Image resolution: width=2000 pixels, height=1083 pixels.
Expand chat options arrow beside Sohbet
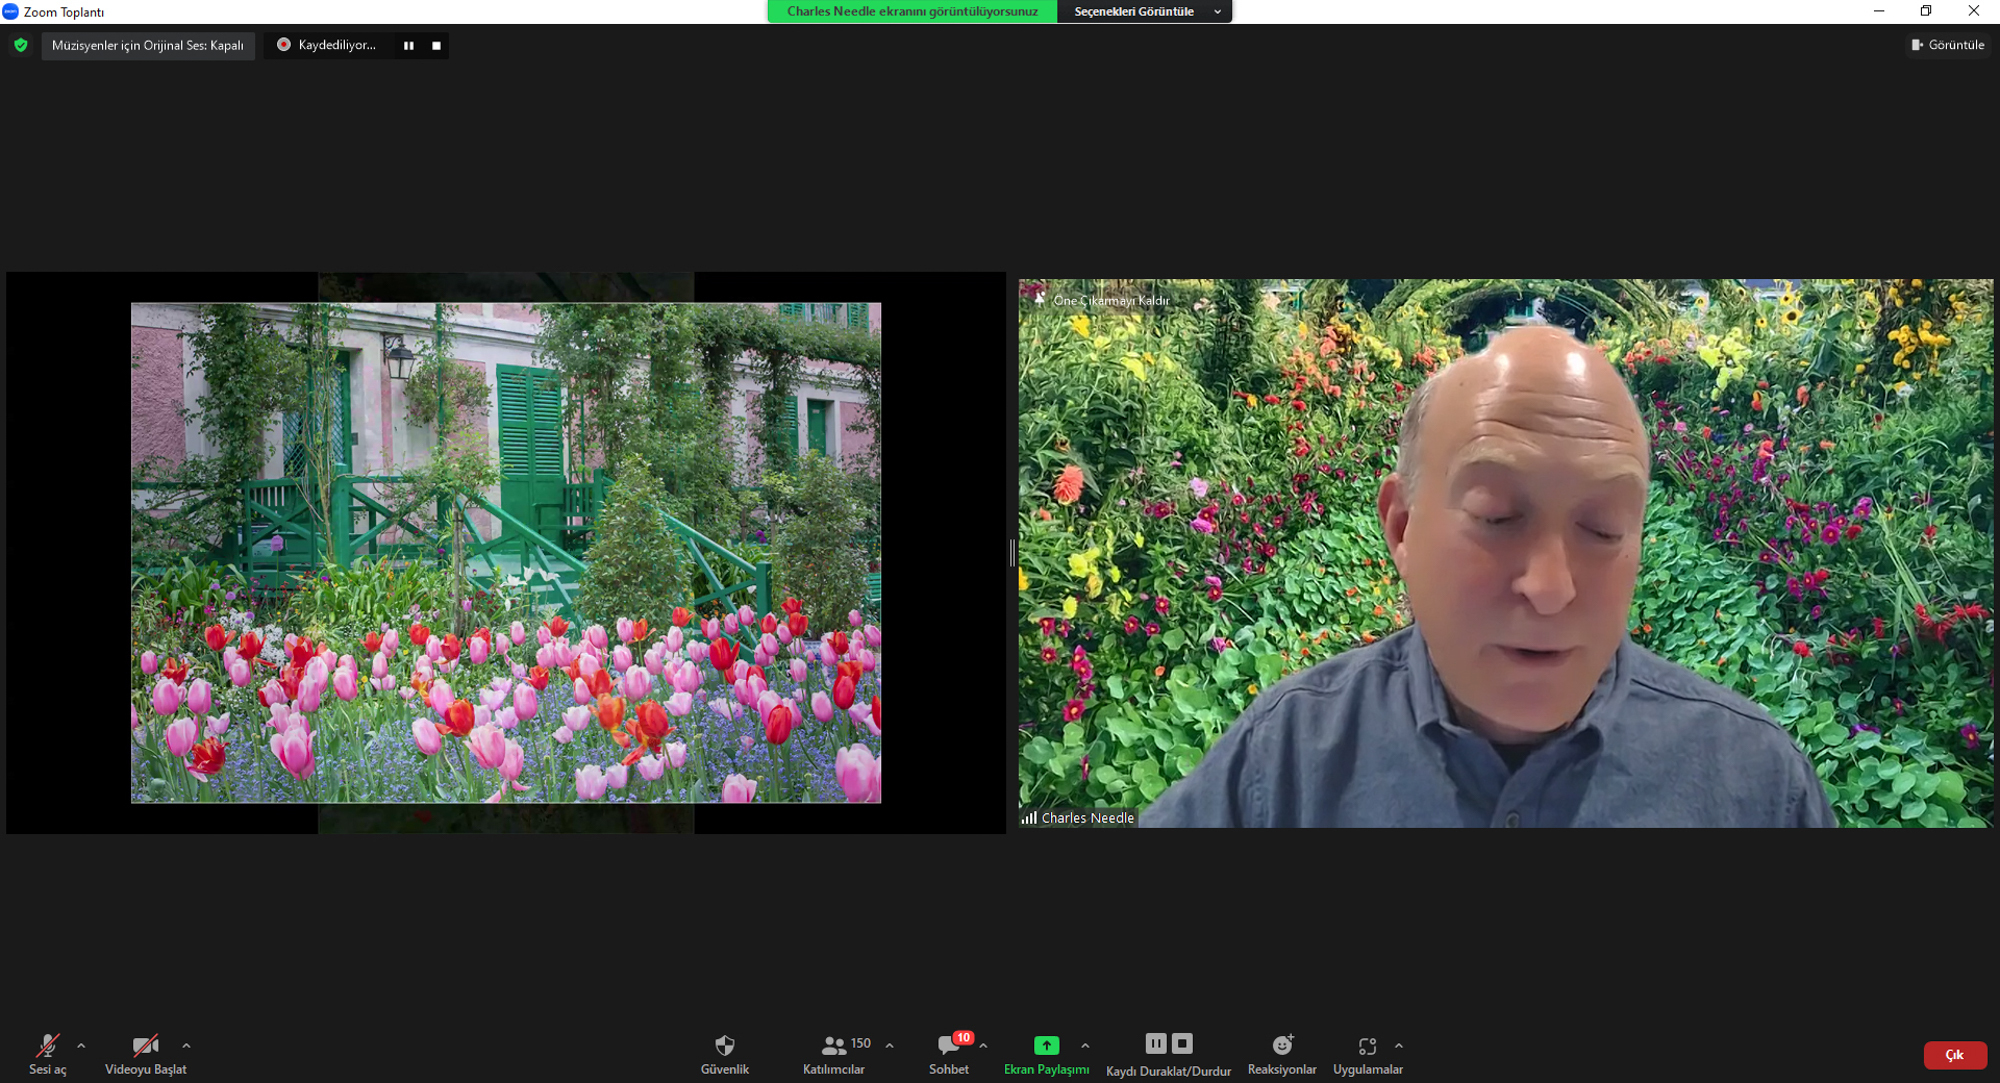pyautogui.click(x=983, y=1046)
